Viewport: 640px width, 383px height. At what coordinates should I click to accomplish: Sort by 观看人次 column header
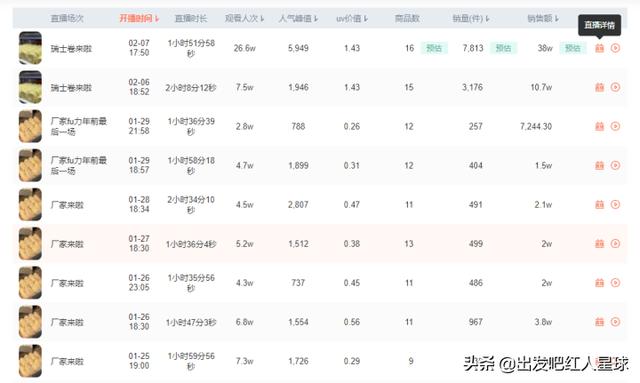(244, 18)
